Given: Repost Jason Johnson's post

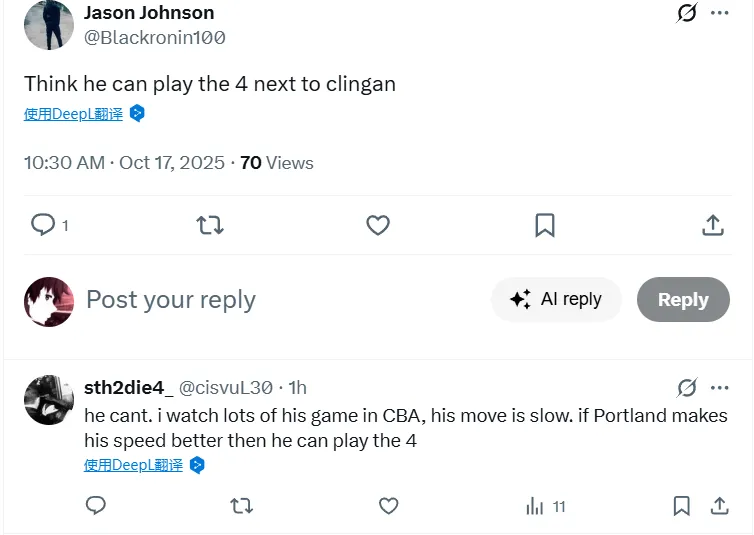Looking at the screenshot, I should (210, 225).
